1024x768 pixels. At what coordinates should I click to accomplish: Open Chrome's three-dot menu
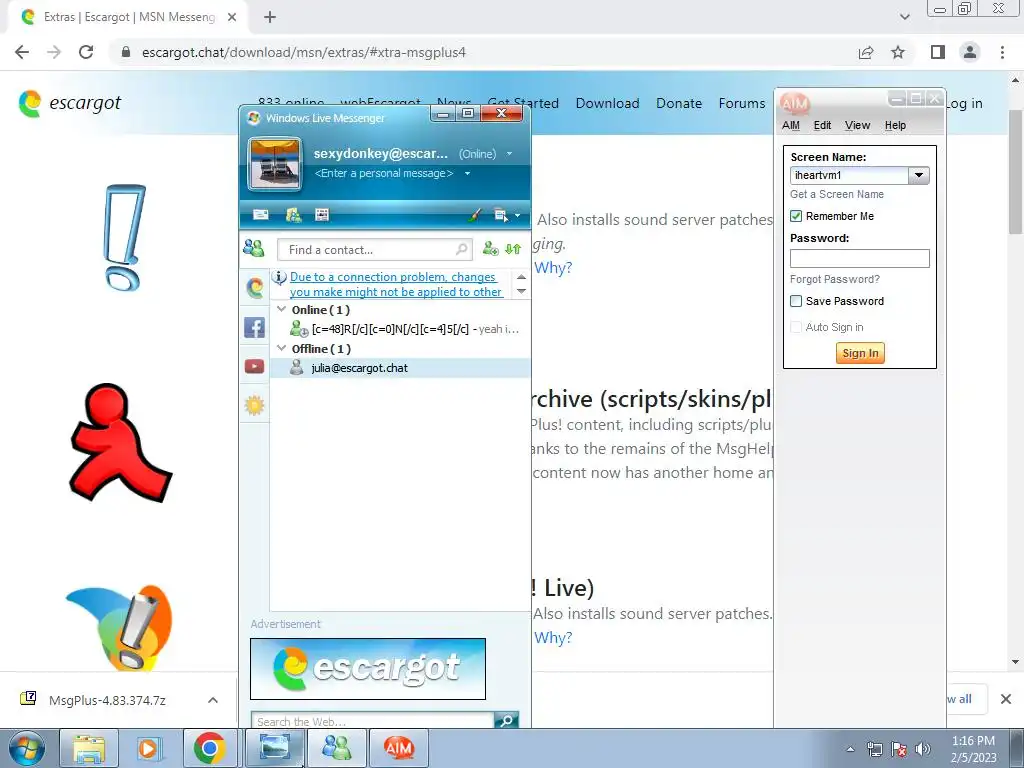pyautogui.click(x=1002, y=52)
